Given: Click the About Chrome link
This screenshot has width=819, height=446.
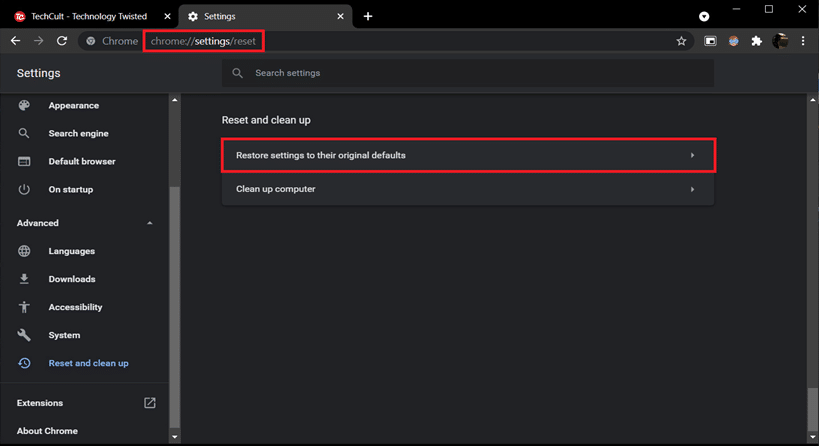Looking at the screenshot, I should click(47, 431).
